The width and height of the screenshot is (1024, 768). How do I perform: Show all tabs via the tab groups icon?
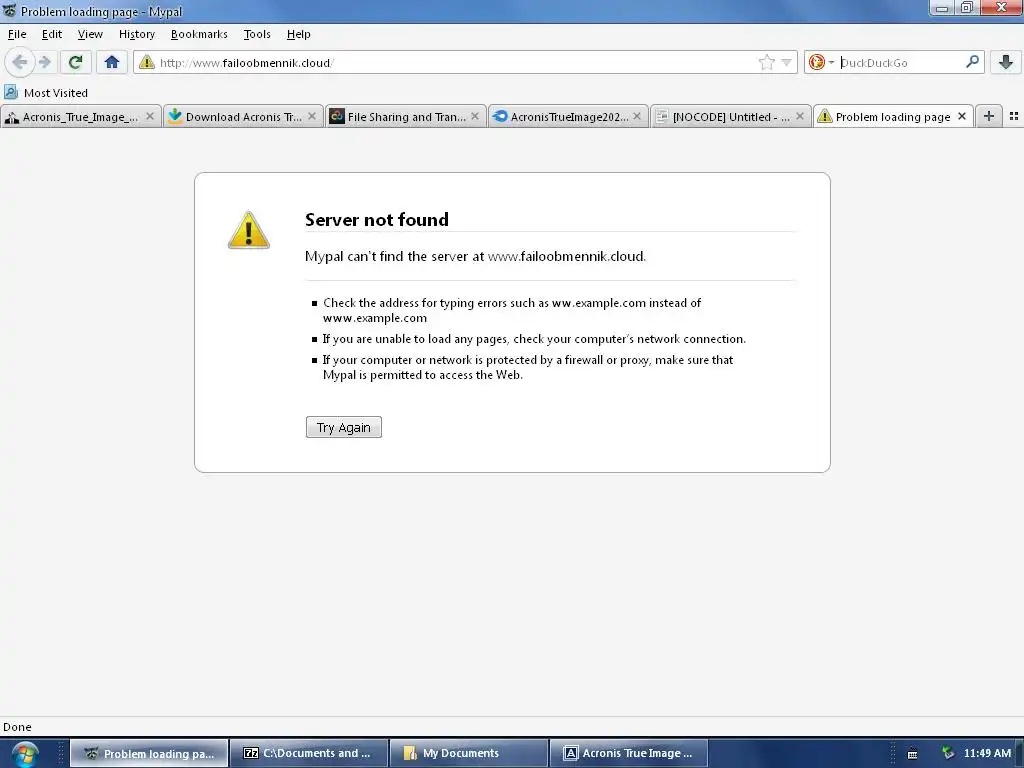pos(1014,116)
